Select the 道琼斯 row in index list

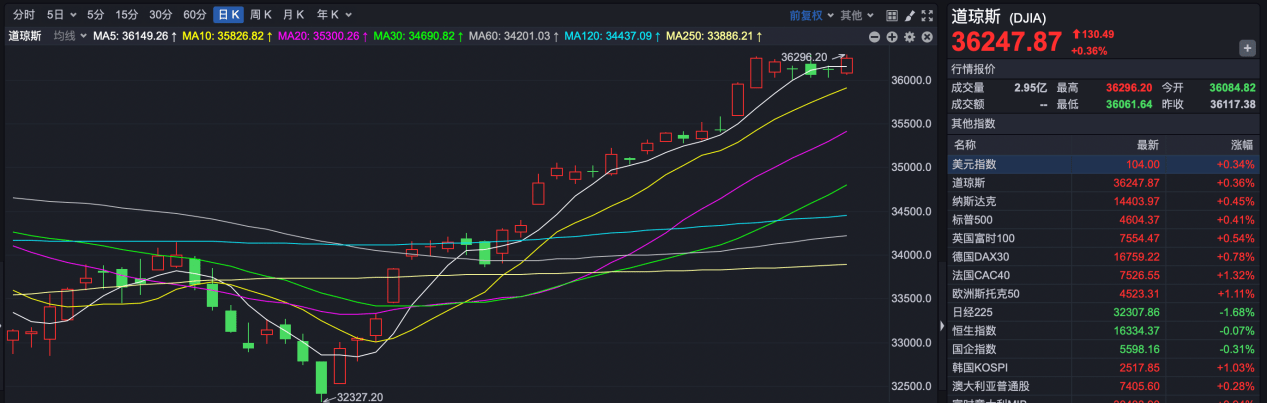click(1105, 183)
